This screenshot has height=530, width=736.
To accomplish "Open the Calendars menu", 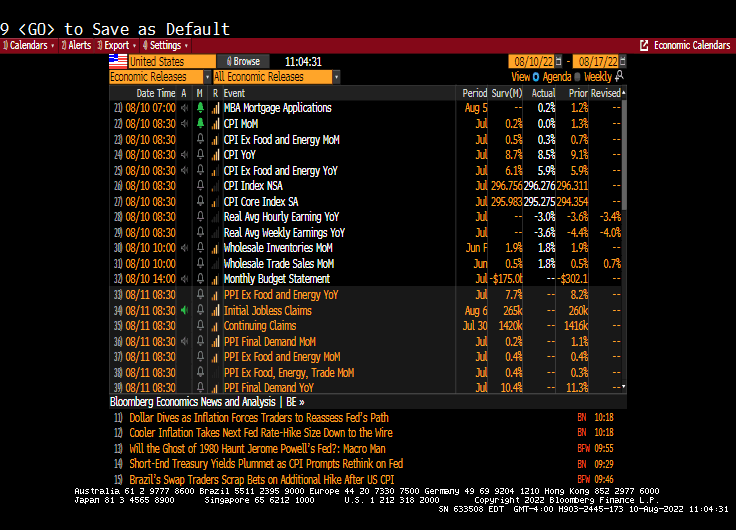I will 29,45.
